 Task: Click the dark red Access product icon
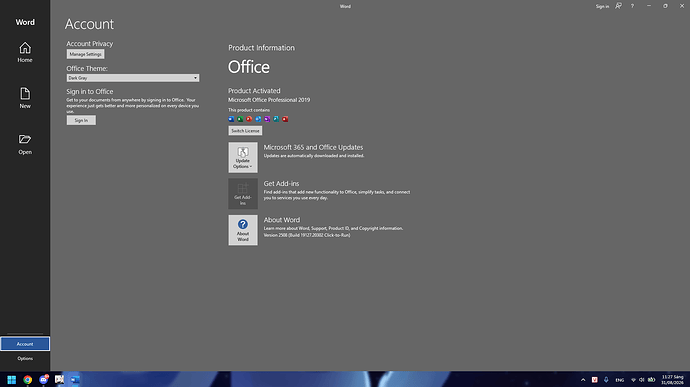coord(285,119)
